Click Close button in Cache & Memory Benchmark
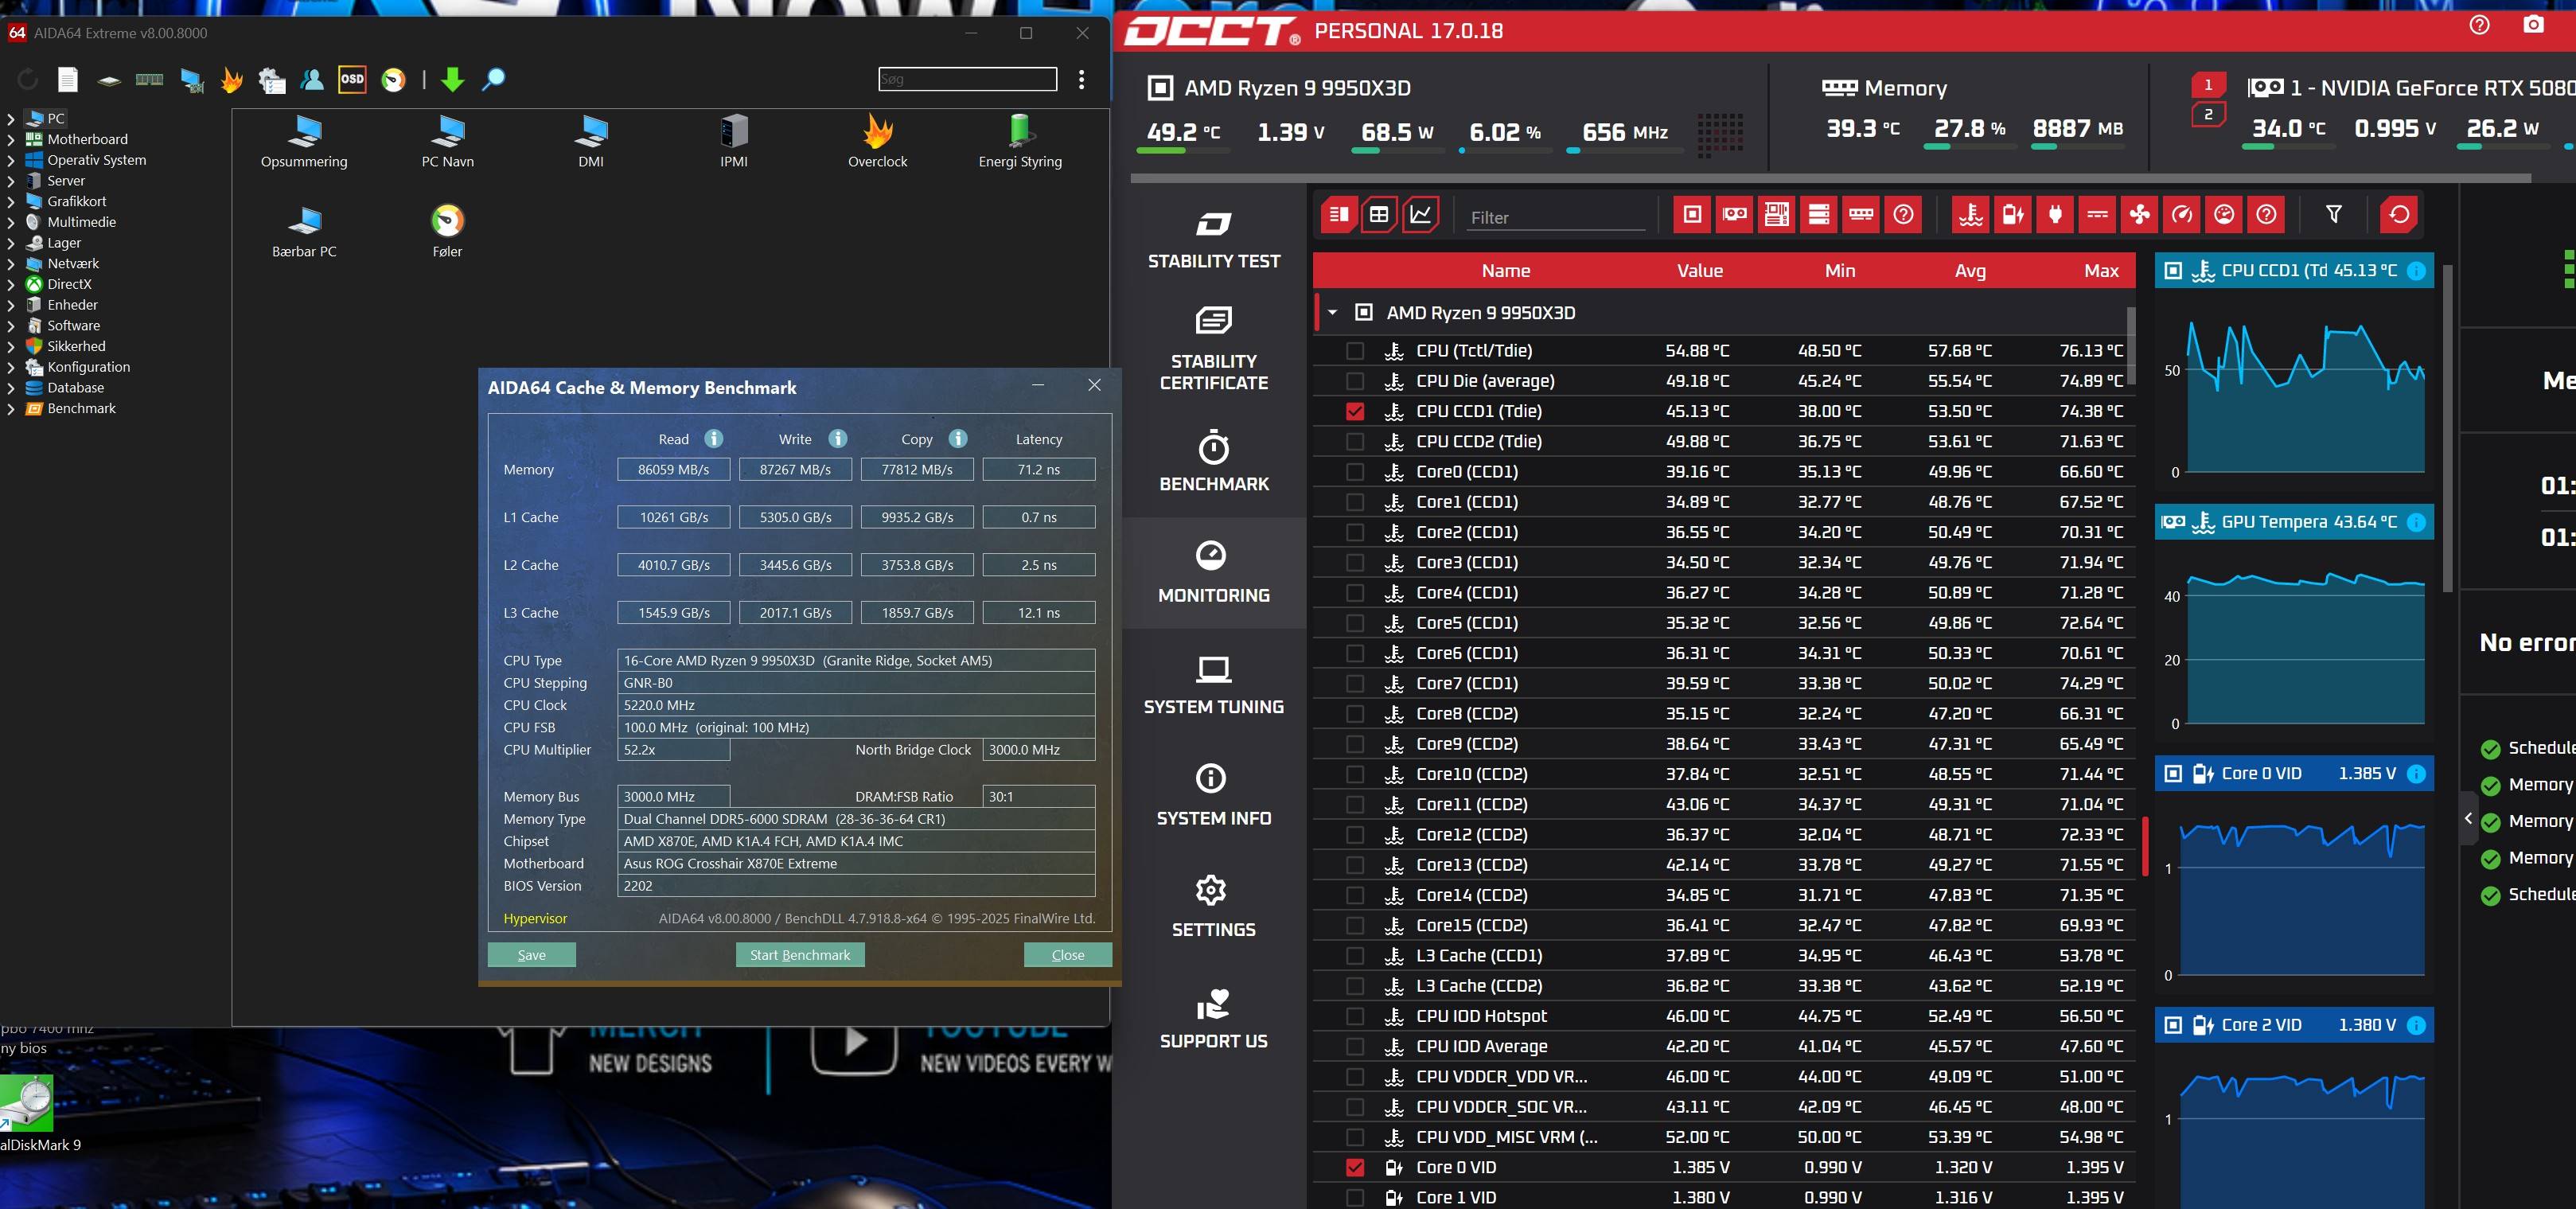 click(1068, 955)
